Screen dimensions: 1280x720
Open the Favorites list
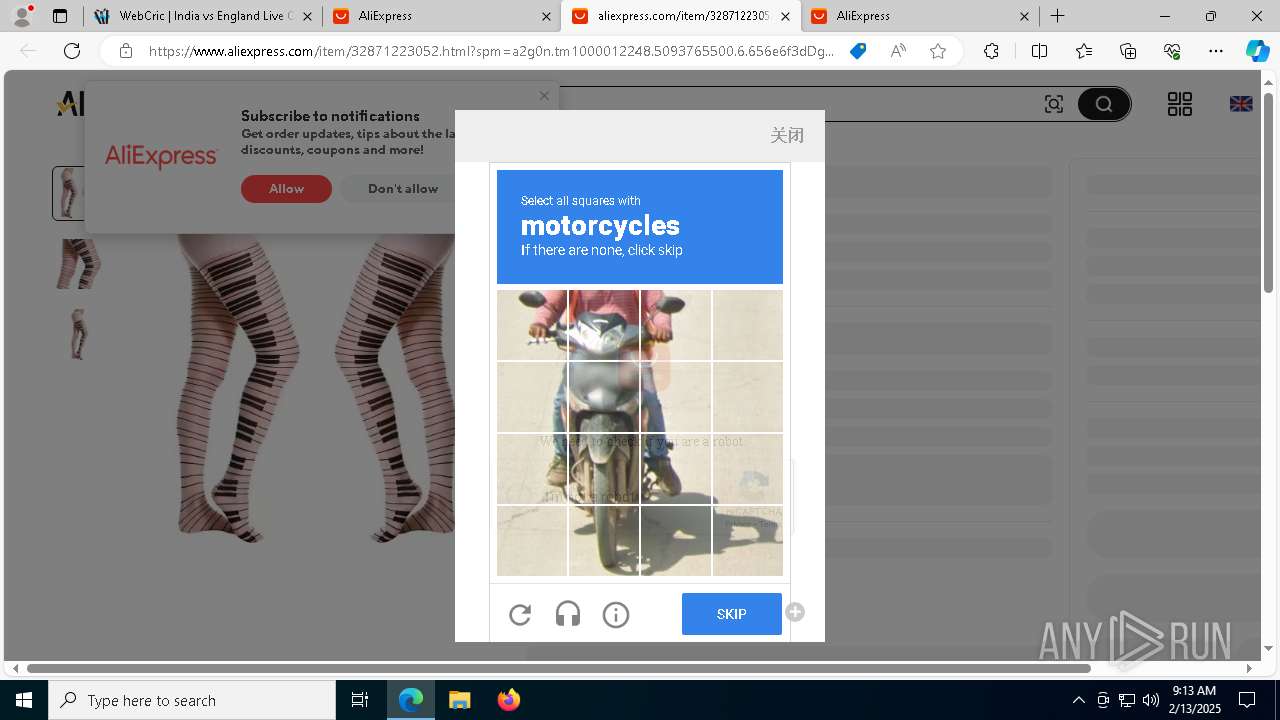coord(1084,51)
